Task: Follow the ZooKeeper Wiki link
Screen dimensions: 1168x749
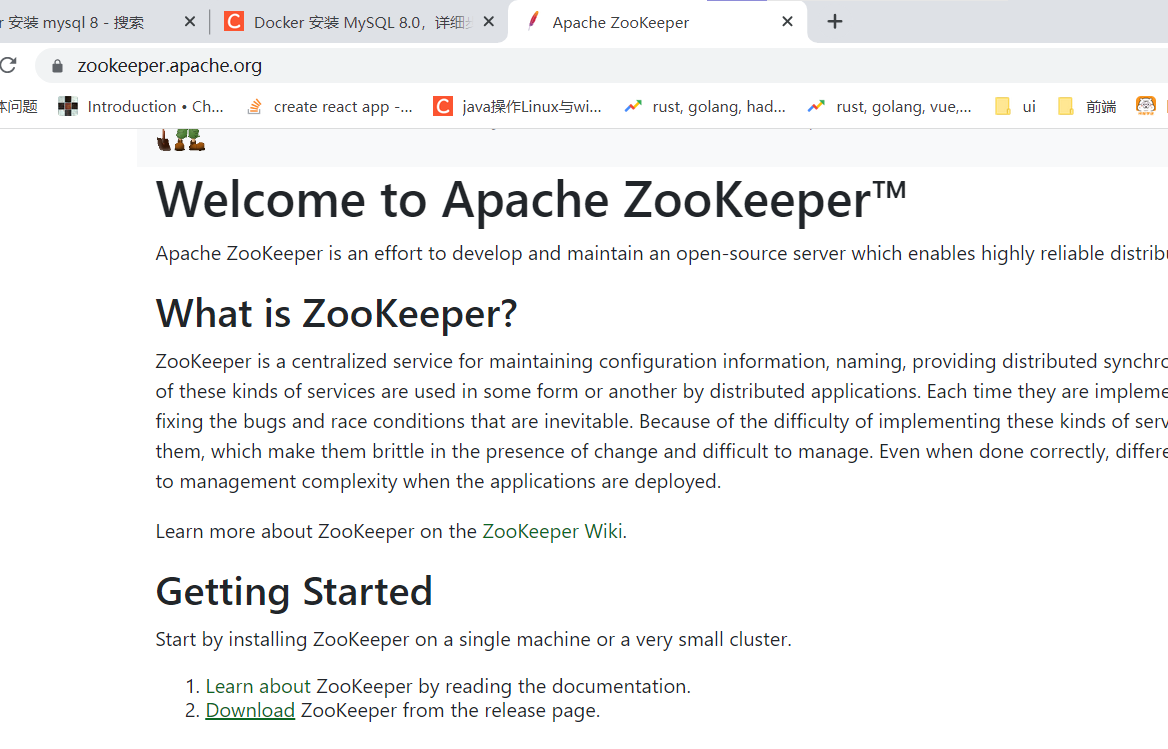Action: (552, 531)
